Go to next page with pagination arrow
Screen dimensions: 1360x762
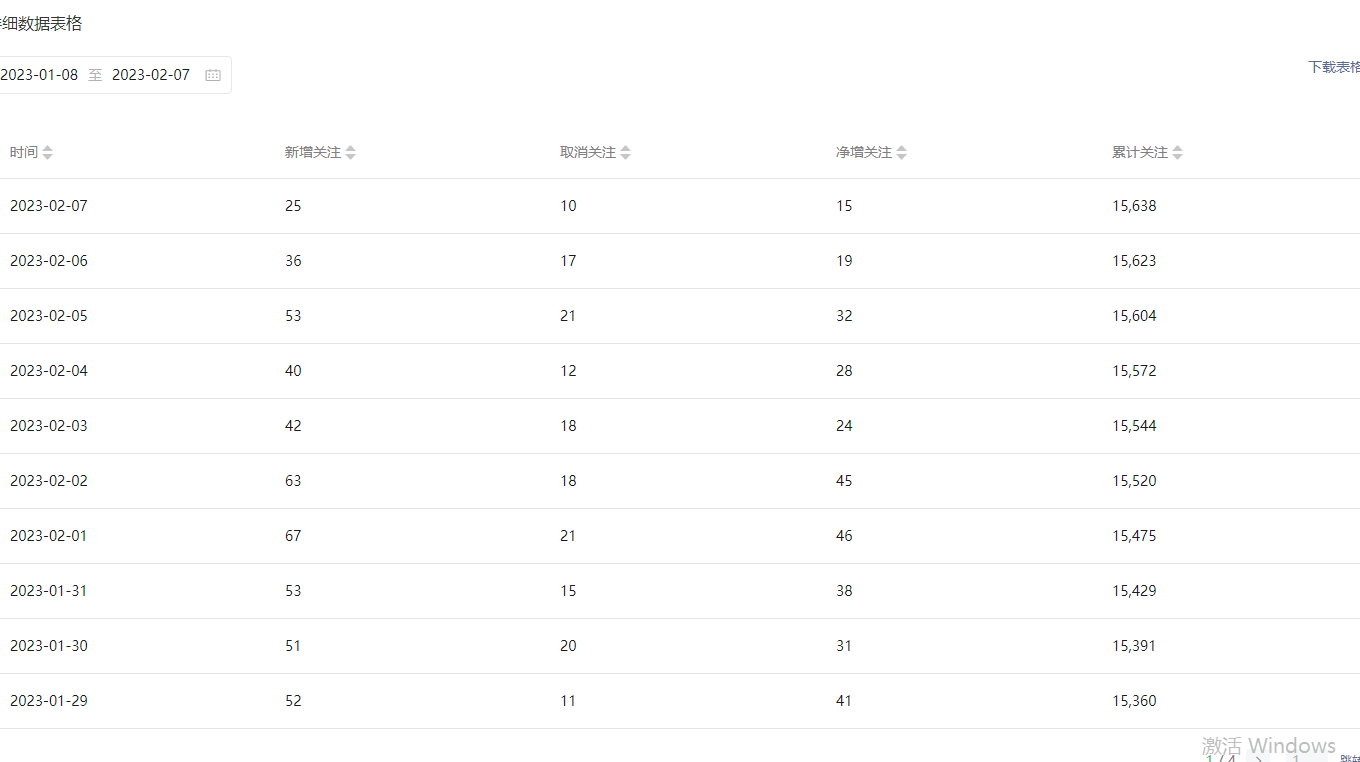(x=1259, y=759)
